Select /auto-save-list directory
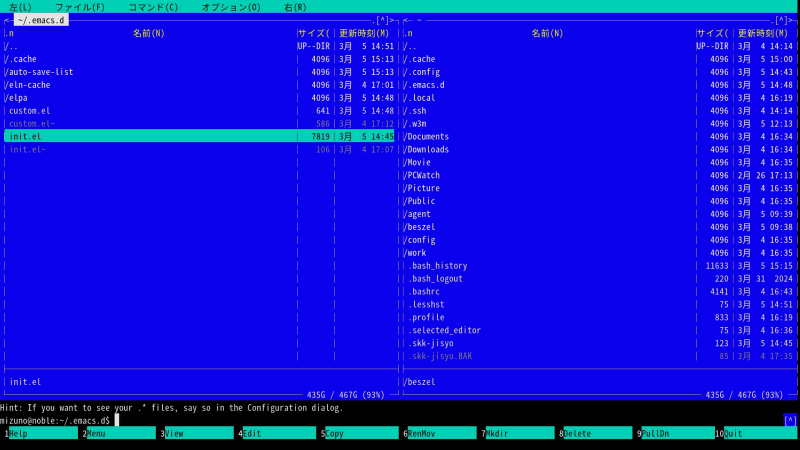 (199, 72)
